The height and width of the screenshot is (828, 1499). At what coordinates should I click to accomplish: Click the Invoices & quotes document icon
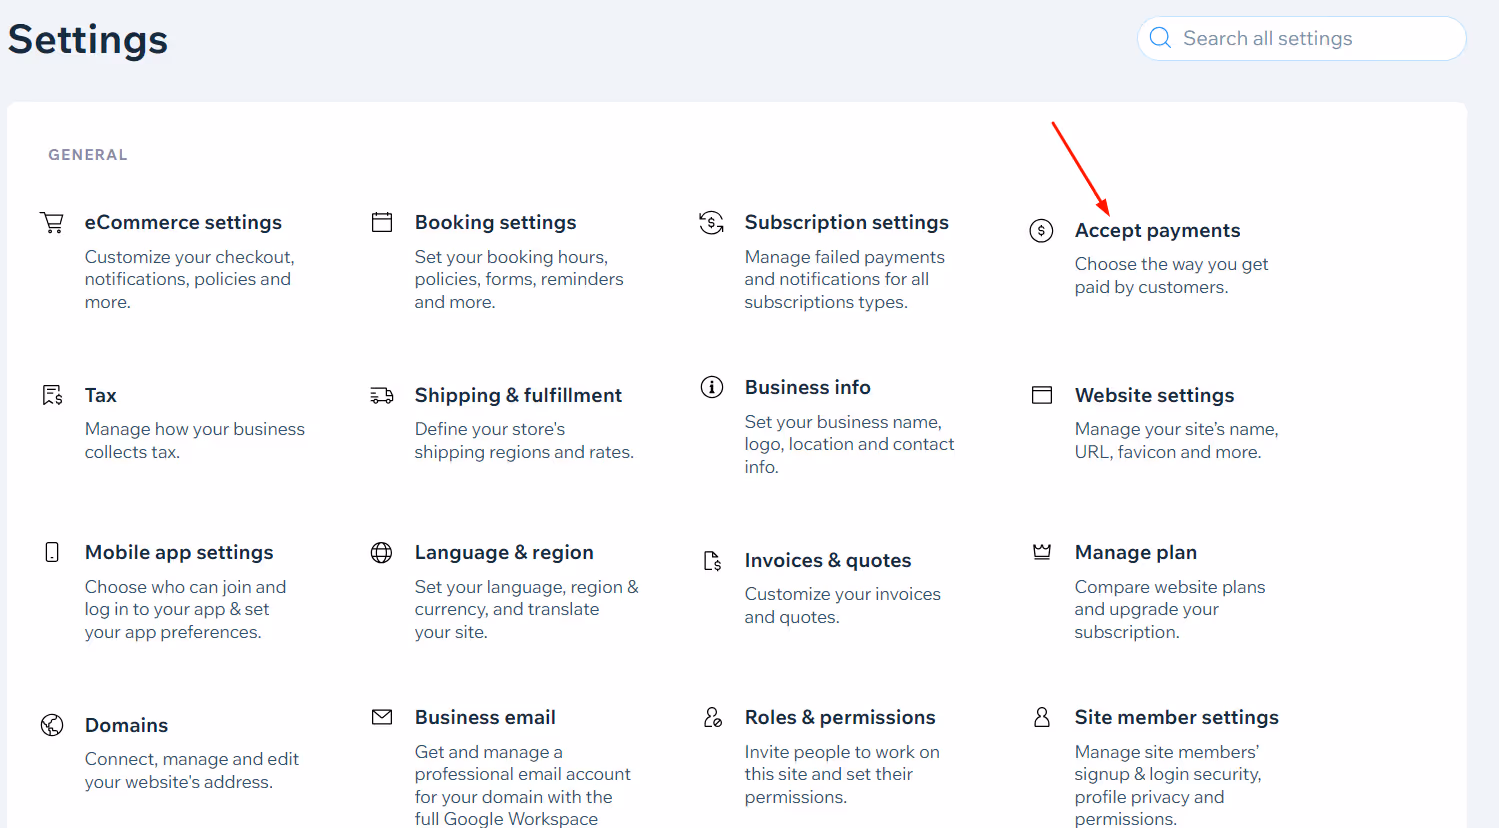click(712, 561)
